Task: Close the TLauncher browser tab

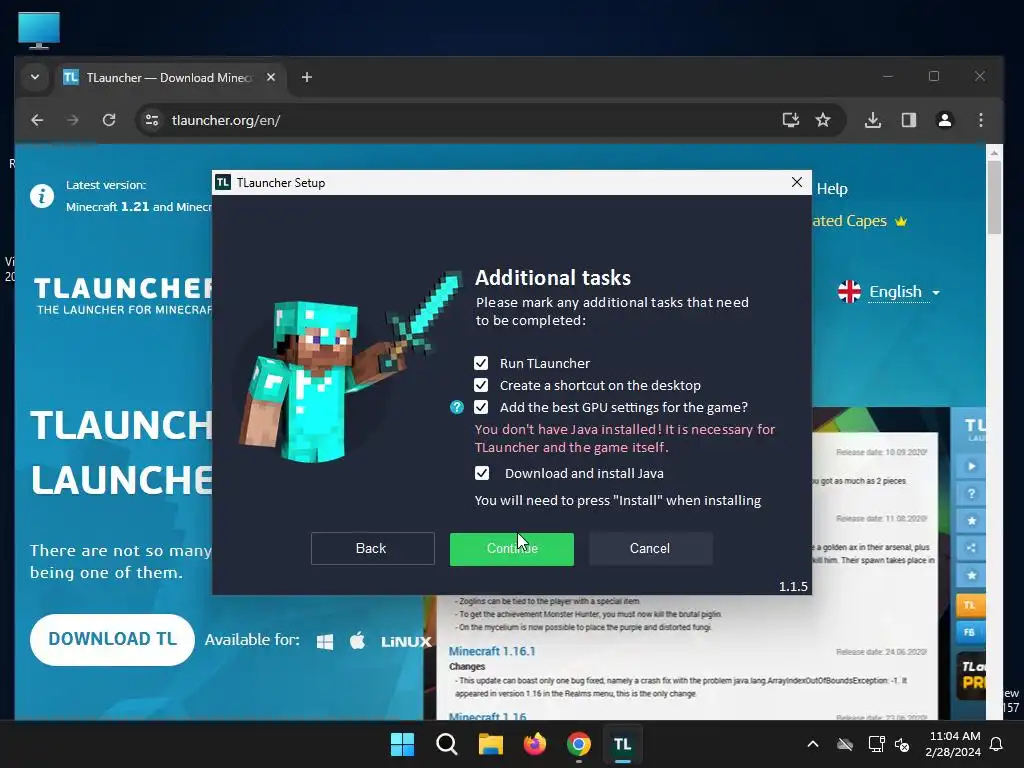Action: pyautogui.click(x=271, y=77)
